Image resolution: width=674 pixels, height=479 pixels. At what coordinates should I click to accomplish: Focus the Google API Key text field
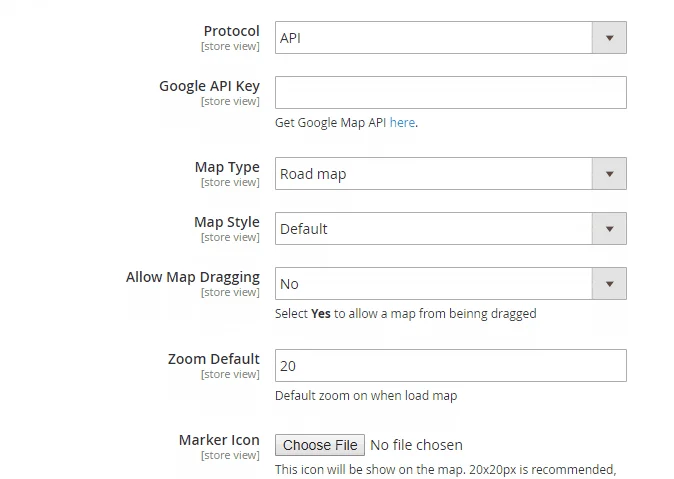(450, 92)
